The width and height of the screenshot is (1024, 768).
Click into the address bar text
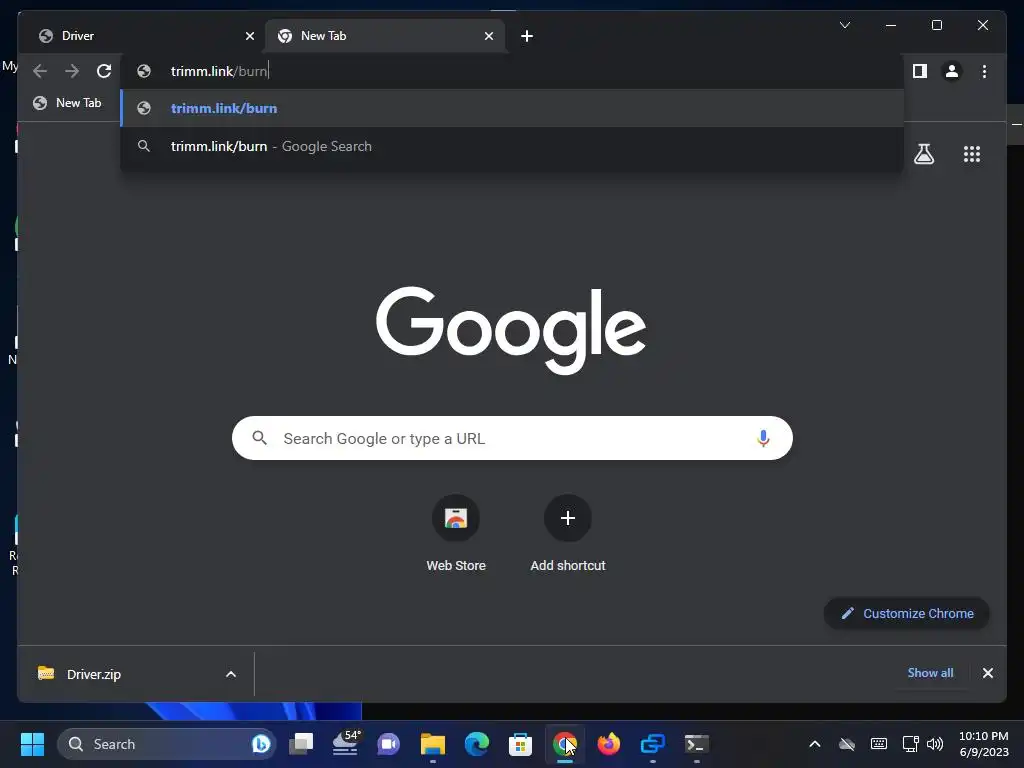pos(219,71)
